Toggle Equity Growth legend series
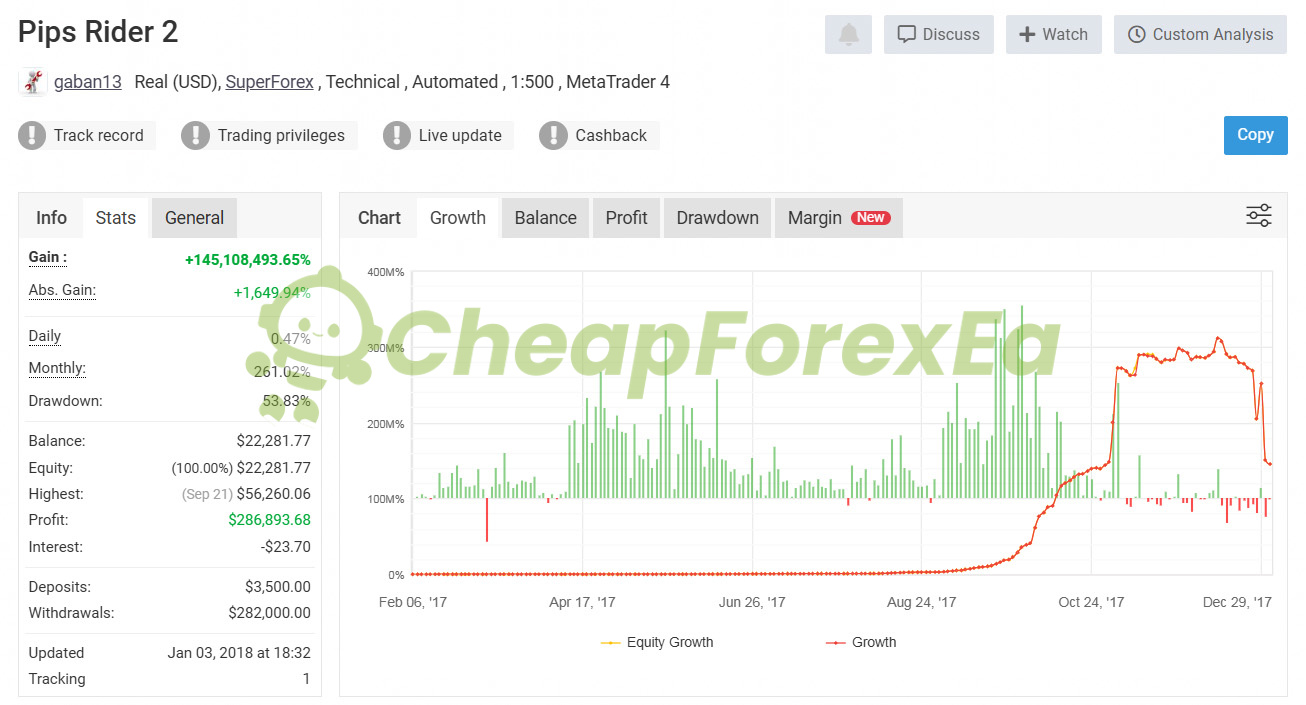Viewport: 1306px width, 705px height. click(x=657, y=642)
